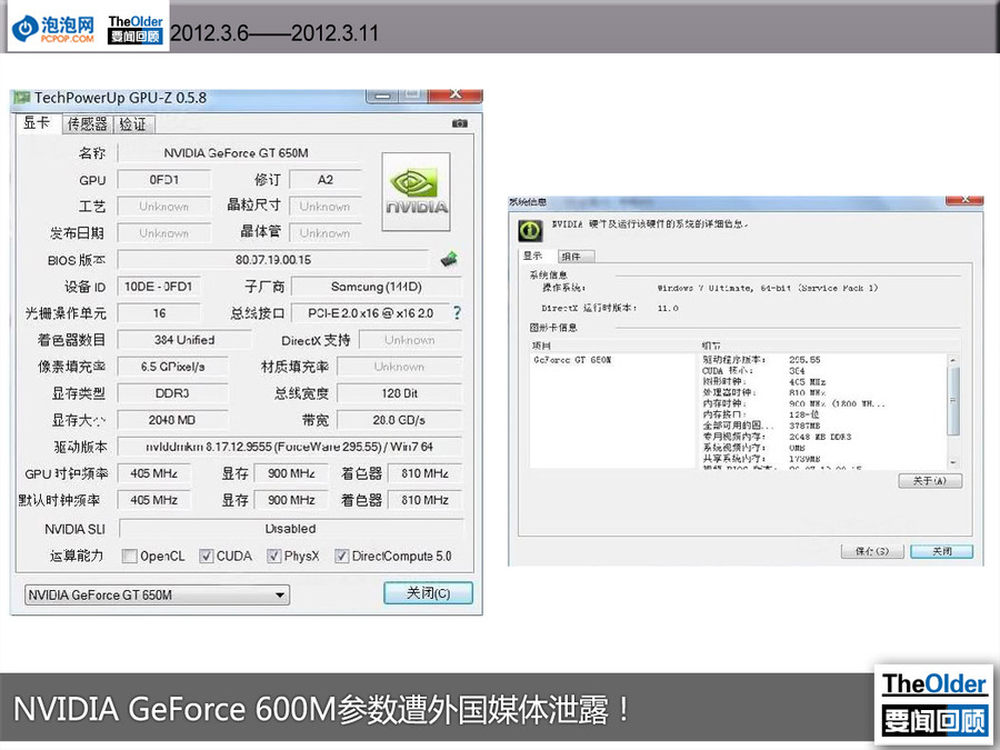Viewport: 1000px width, 750px height.
Task: Click the BIOS 版本 field 80.07.19.00.15
Action: pyautogui.click(x=273, y=260)
